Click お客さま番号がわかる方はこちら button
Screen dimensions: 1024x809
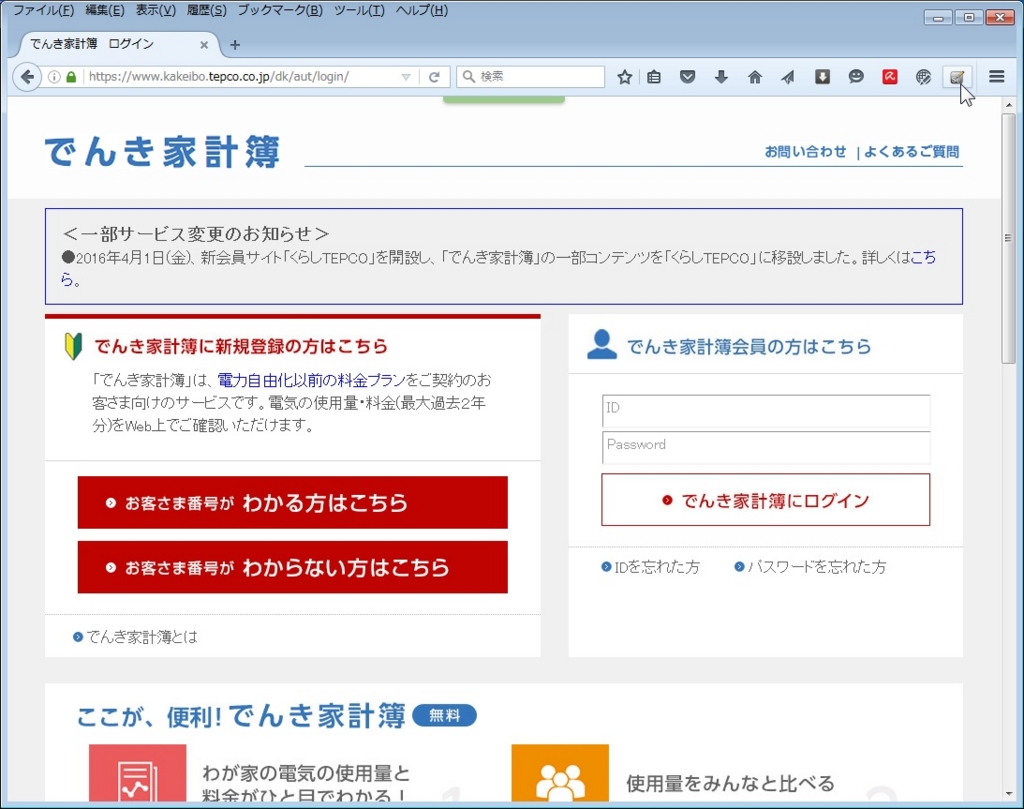292,501
